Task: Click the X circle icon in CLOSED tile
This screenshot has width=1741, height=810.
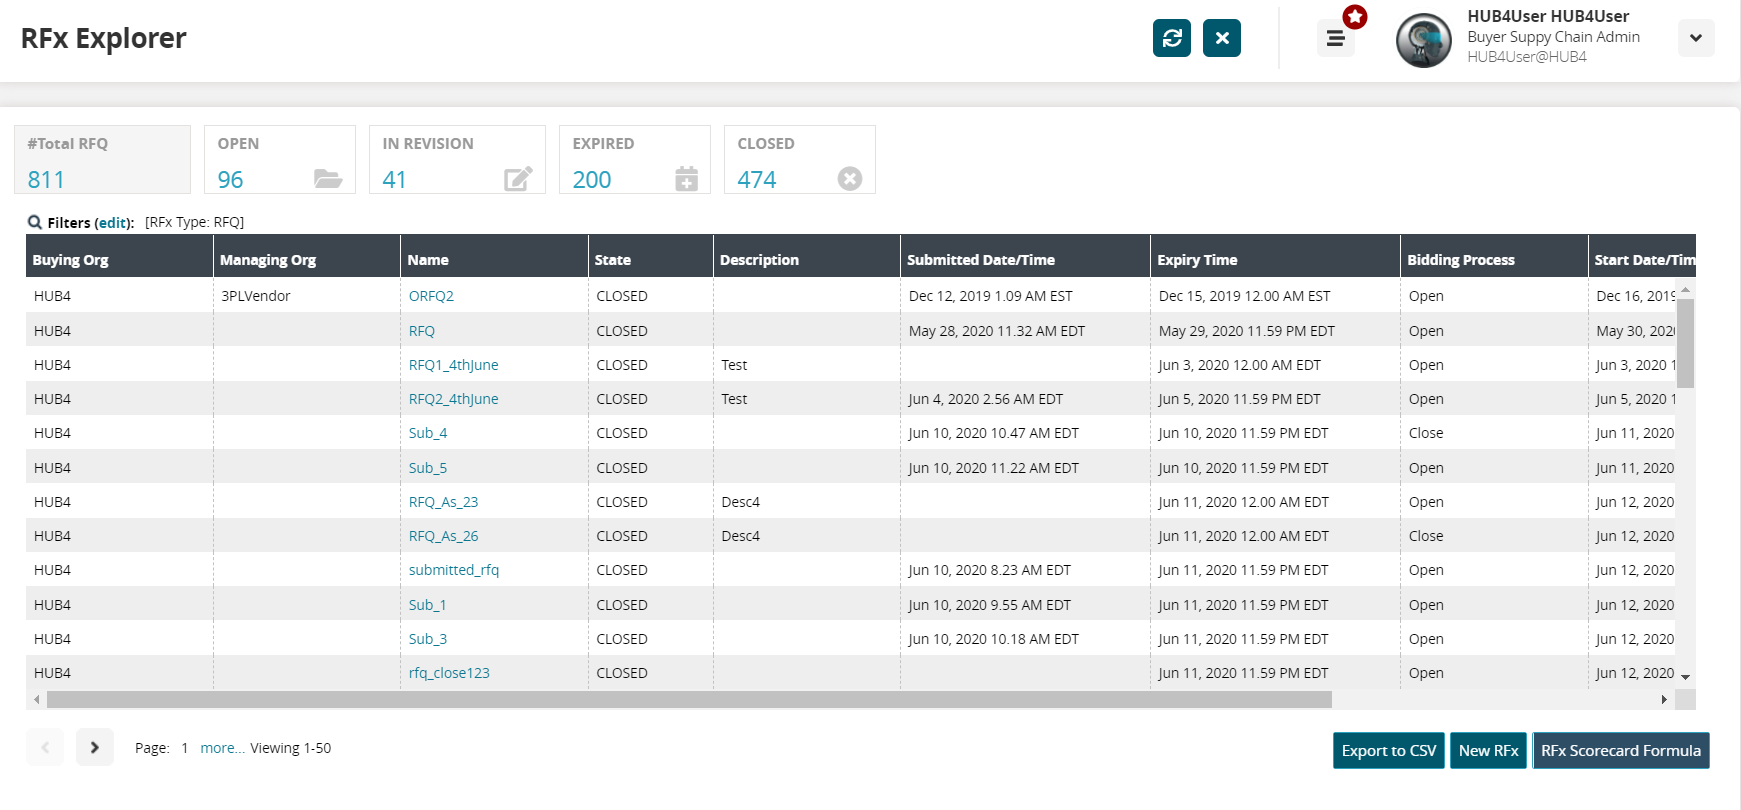Action: pyautogui.click(x=849, y=179)
